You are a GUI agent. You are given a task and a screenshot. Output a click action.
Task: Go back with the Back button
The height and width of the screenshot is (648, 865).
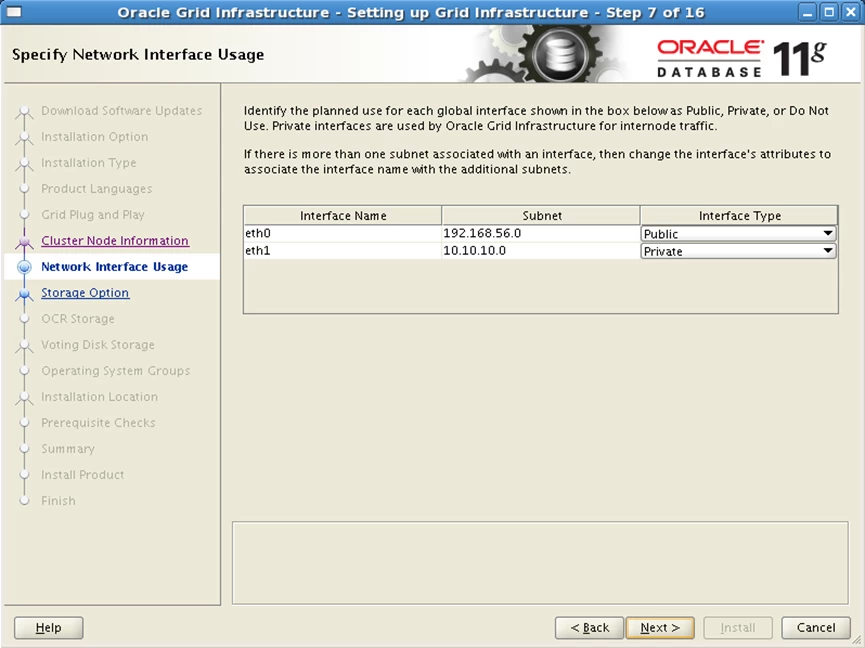(589, 628)
